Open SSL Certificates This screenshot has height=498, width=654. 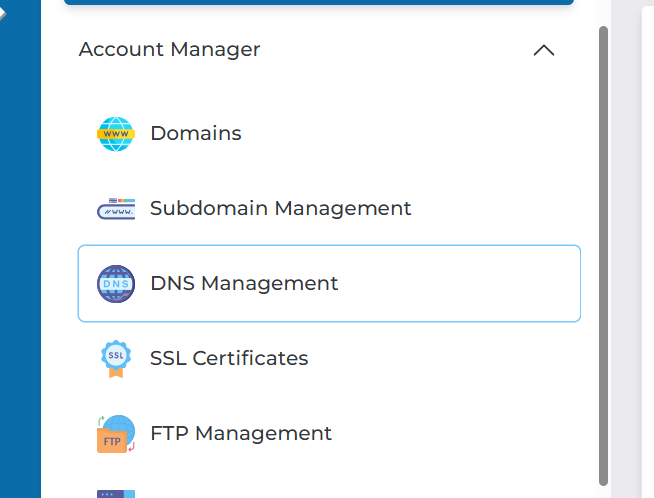pos(229,359)
